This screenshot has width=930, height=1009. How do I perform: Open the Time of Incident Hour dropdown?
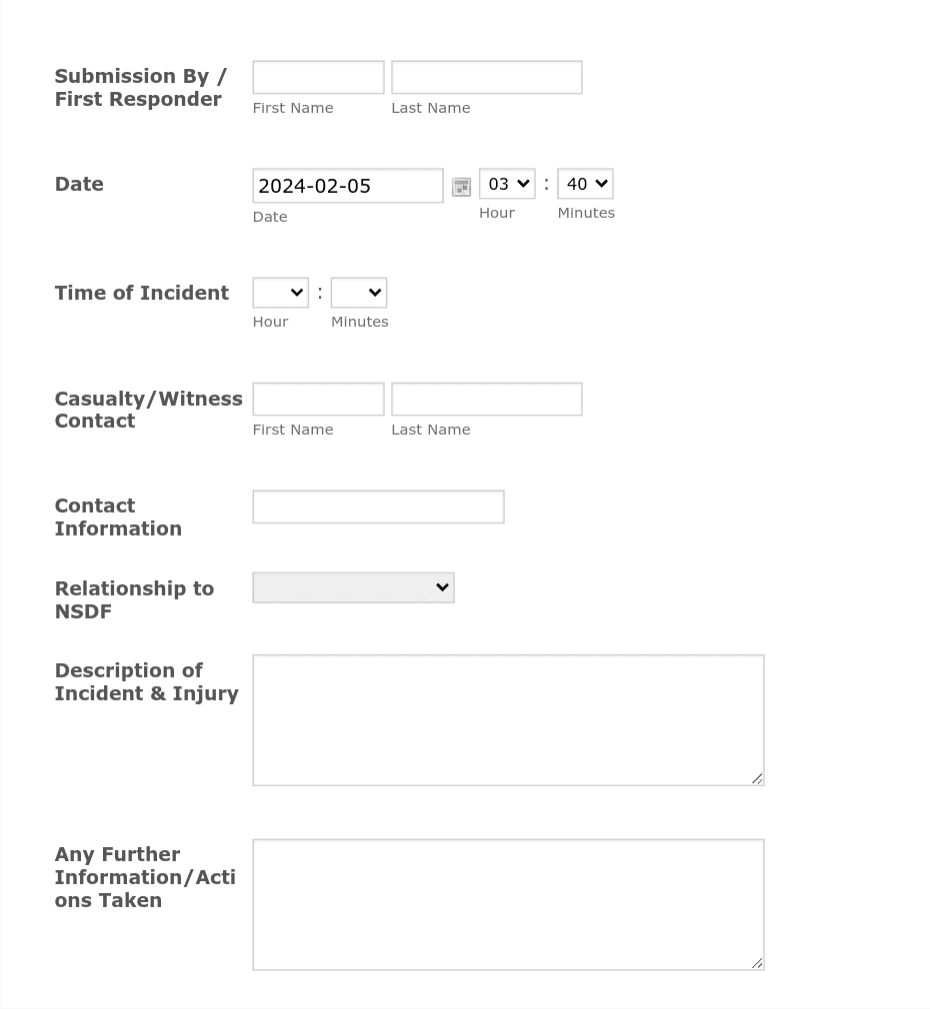click(x=279, y=292)
